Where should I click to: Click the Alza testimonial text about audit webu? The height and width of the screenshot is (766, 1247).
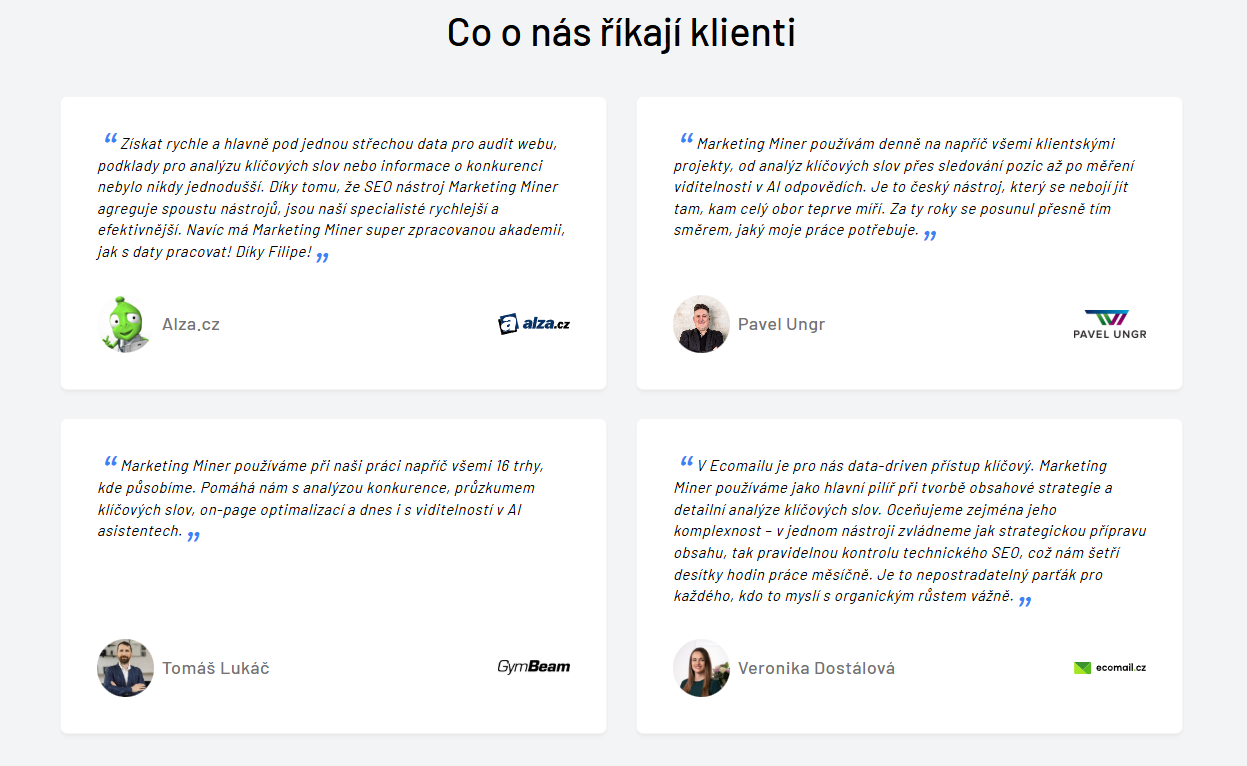tap(331, 198)
